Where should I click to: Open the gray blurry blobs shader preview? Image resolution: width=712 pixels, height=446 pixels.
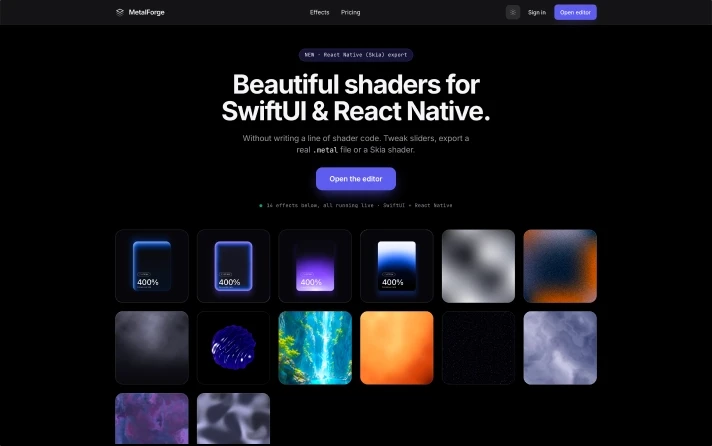(478, 266)
